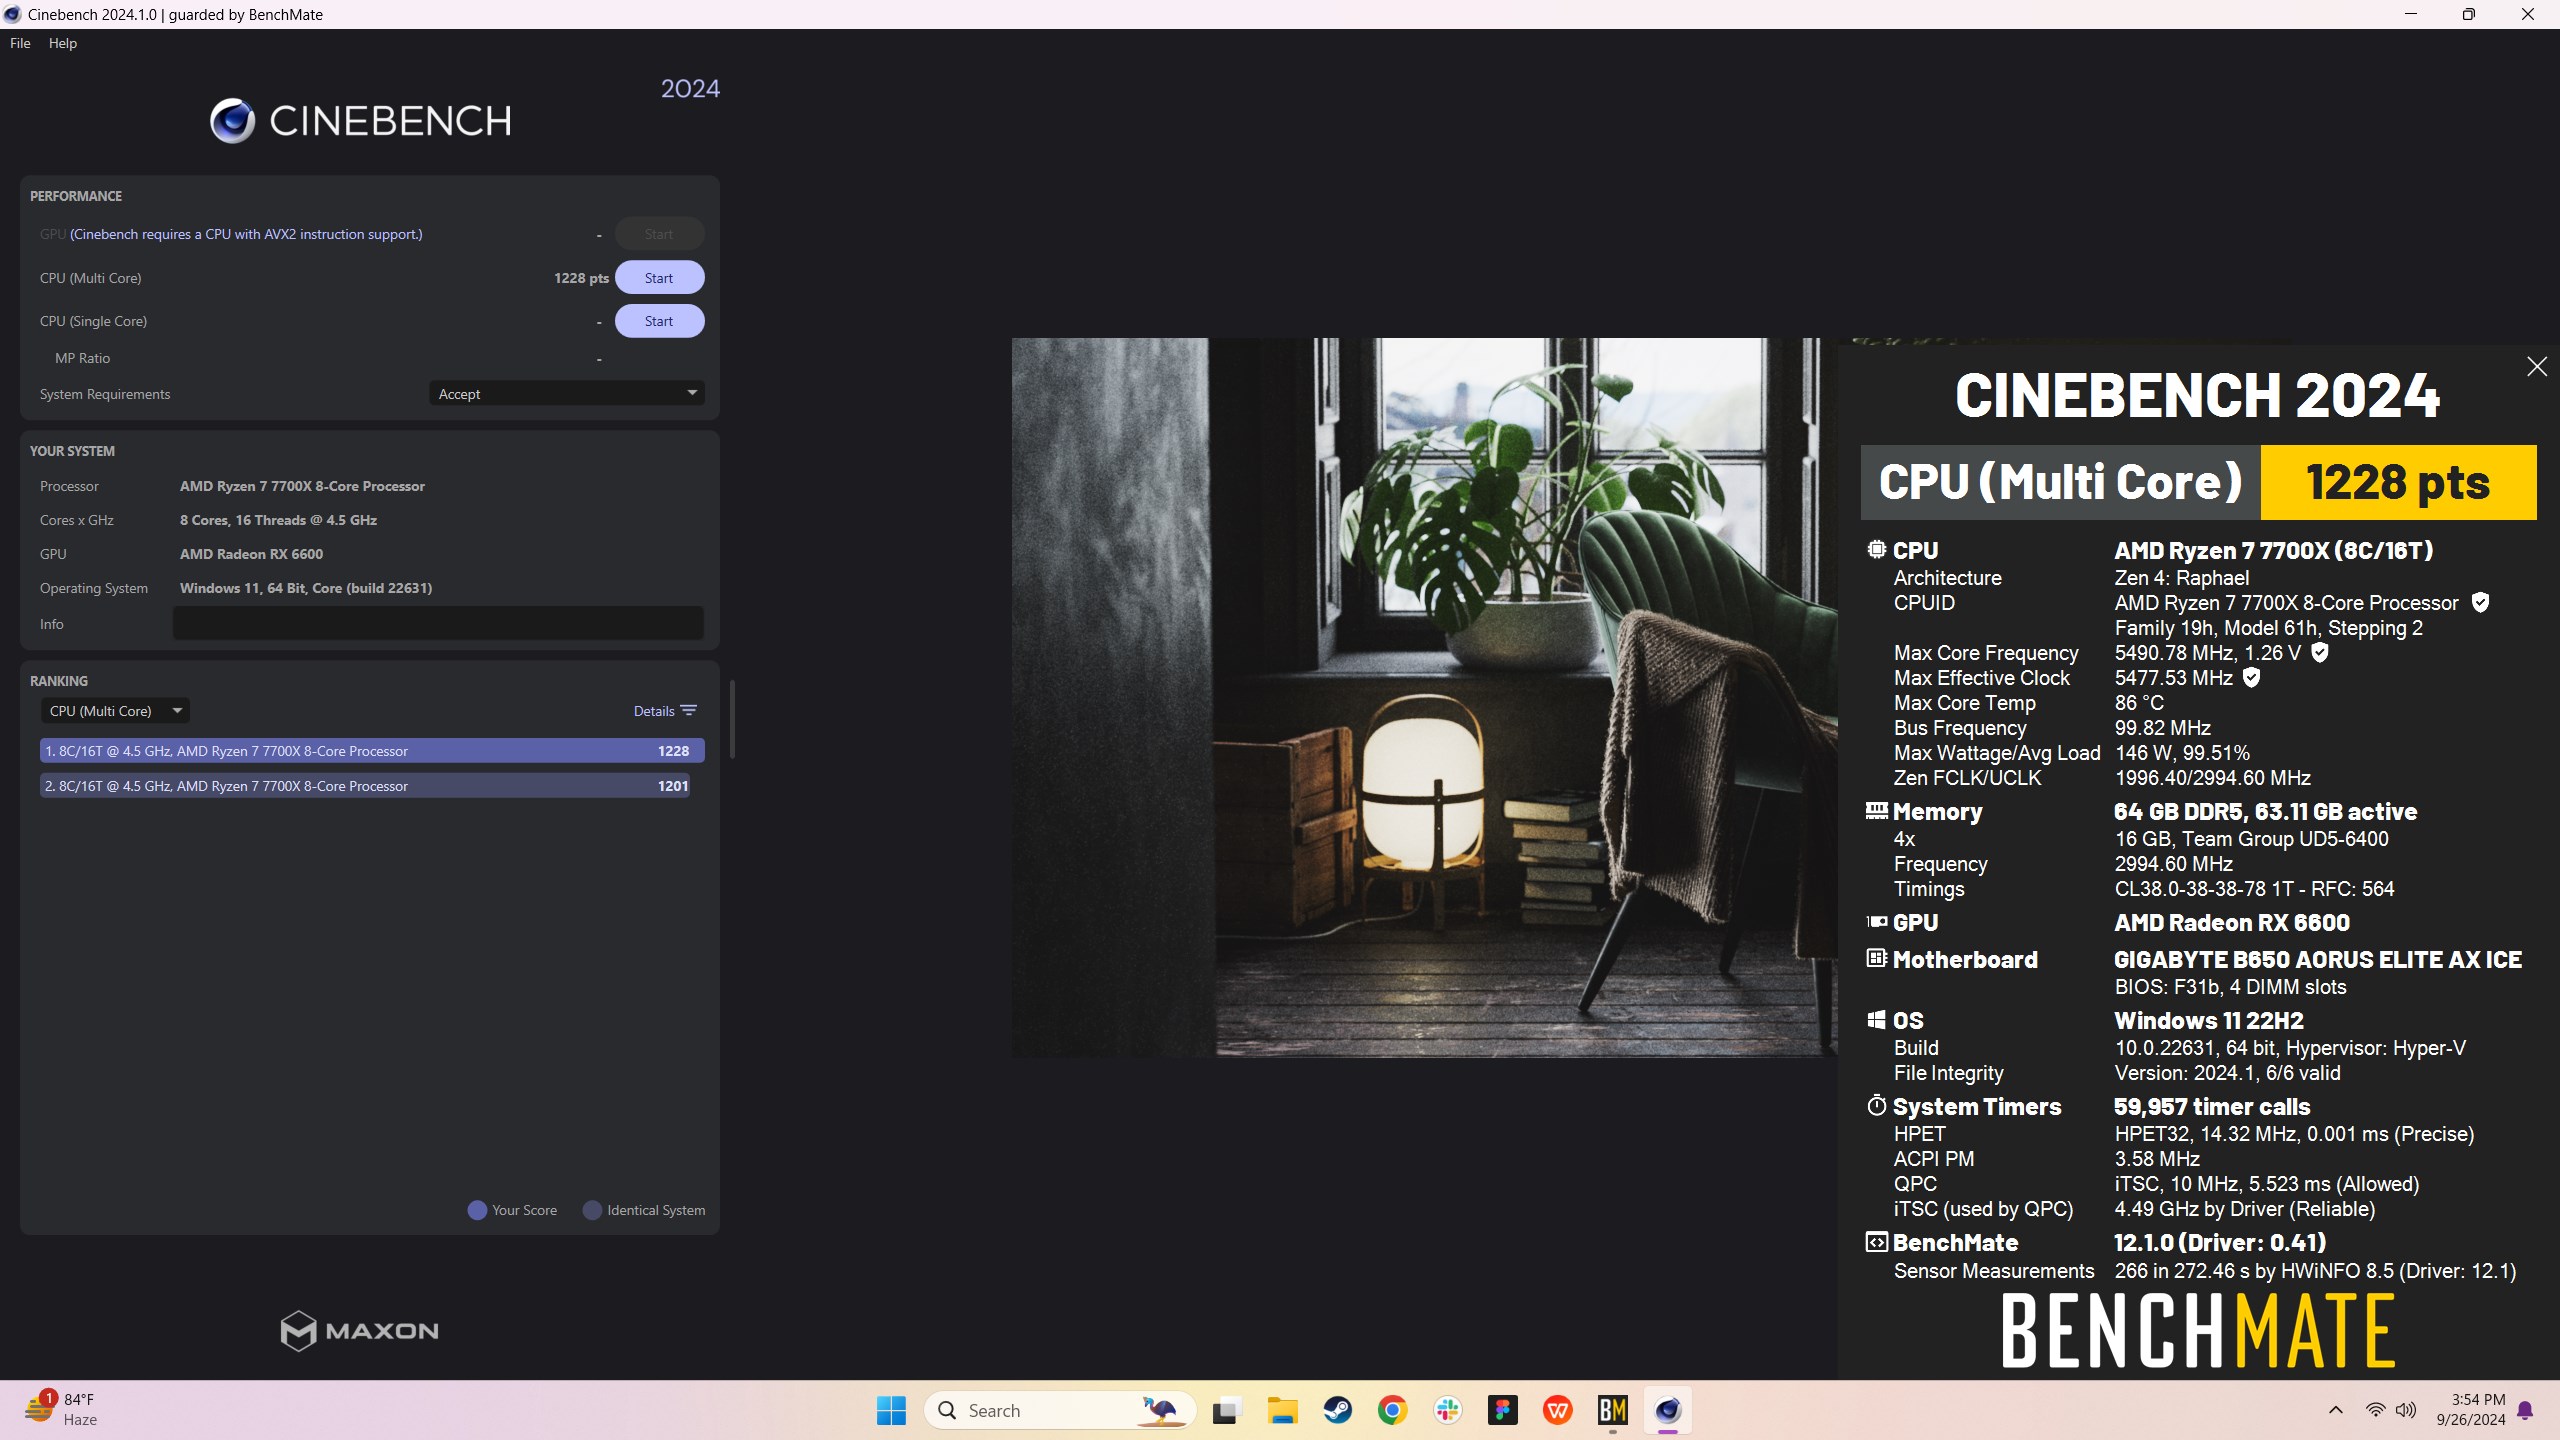Viewport: 2560px width, 1440px height.
Task: Click the AMD Ryzen 7 7700X Processor value
Action: pos(302,486)
